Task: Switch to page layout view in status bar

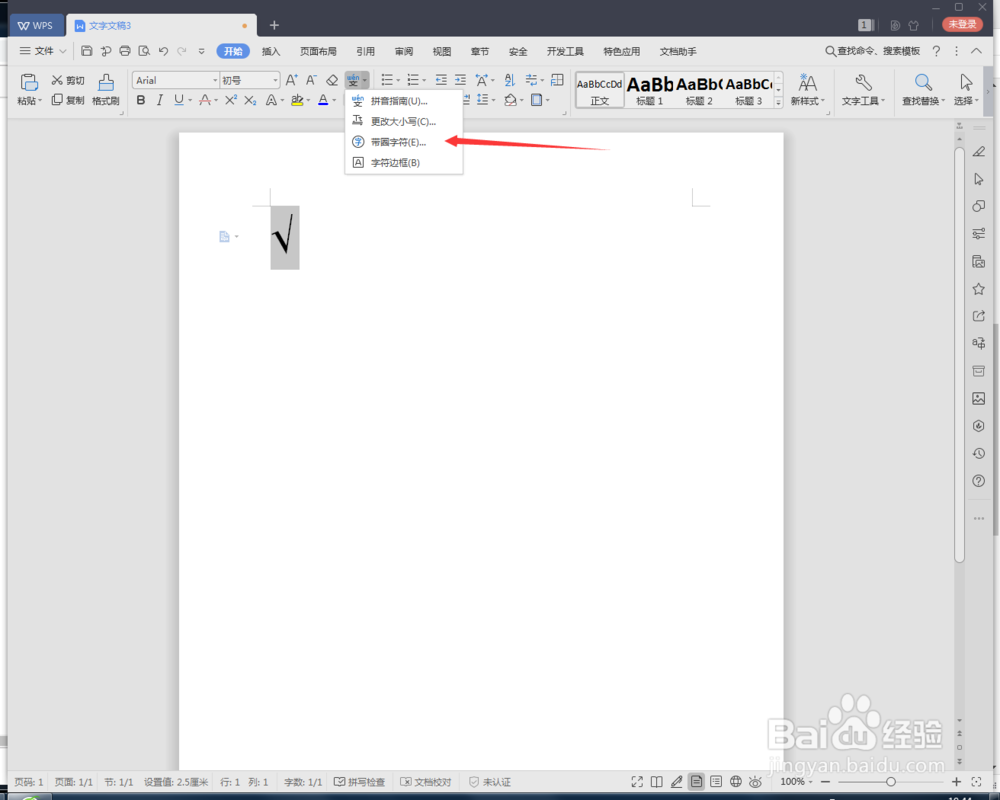Action: click(x=696, y=782)
